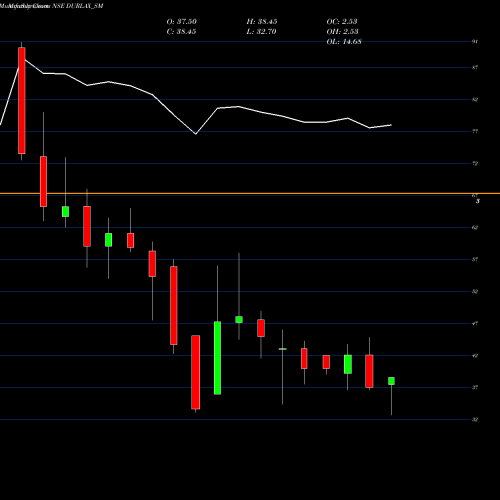Click the 42 price axis label
Image resolution: width=500 pixels, height=500 pixels.
tap(475, 355)
